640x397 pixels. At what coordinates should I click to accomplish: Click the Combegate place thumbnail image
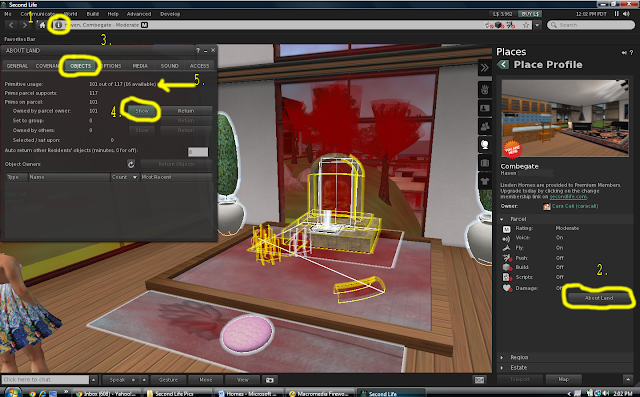click(x=565, y=118)
